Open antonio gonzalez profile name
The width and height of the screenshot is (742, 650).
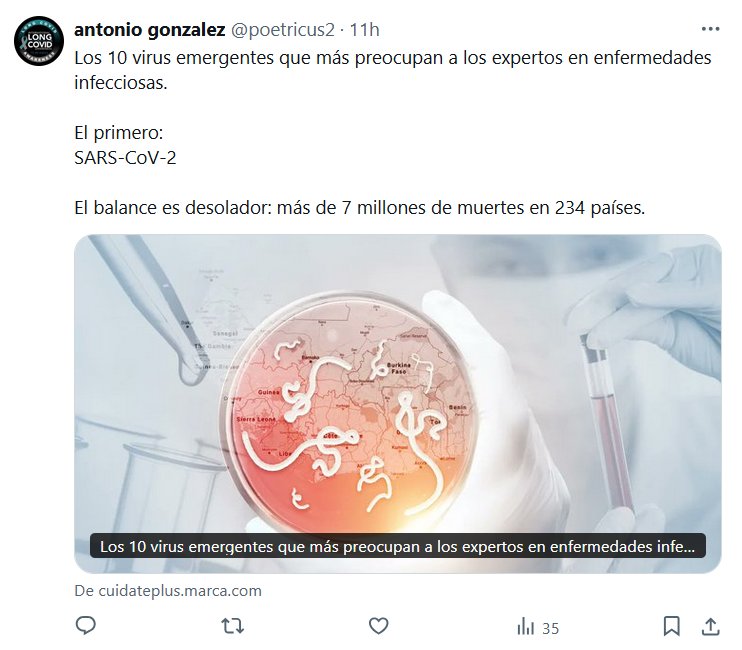click(150, 30)
